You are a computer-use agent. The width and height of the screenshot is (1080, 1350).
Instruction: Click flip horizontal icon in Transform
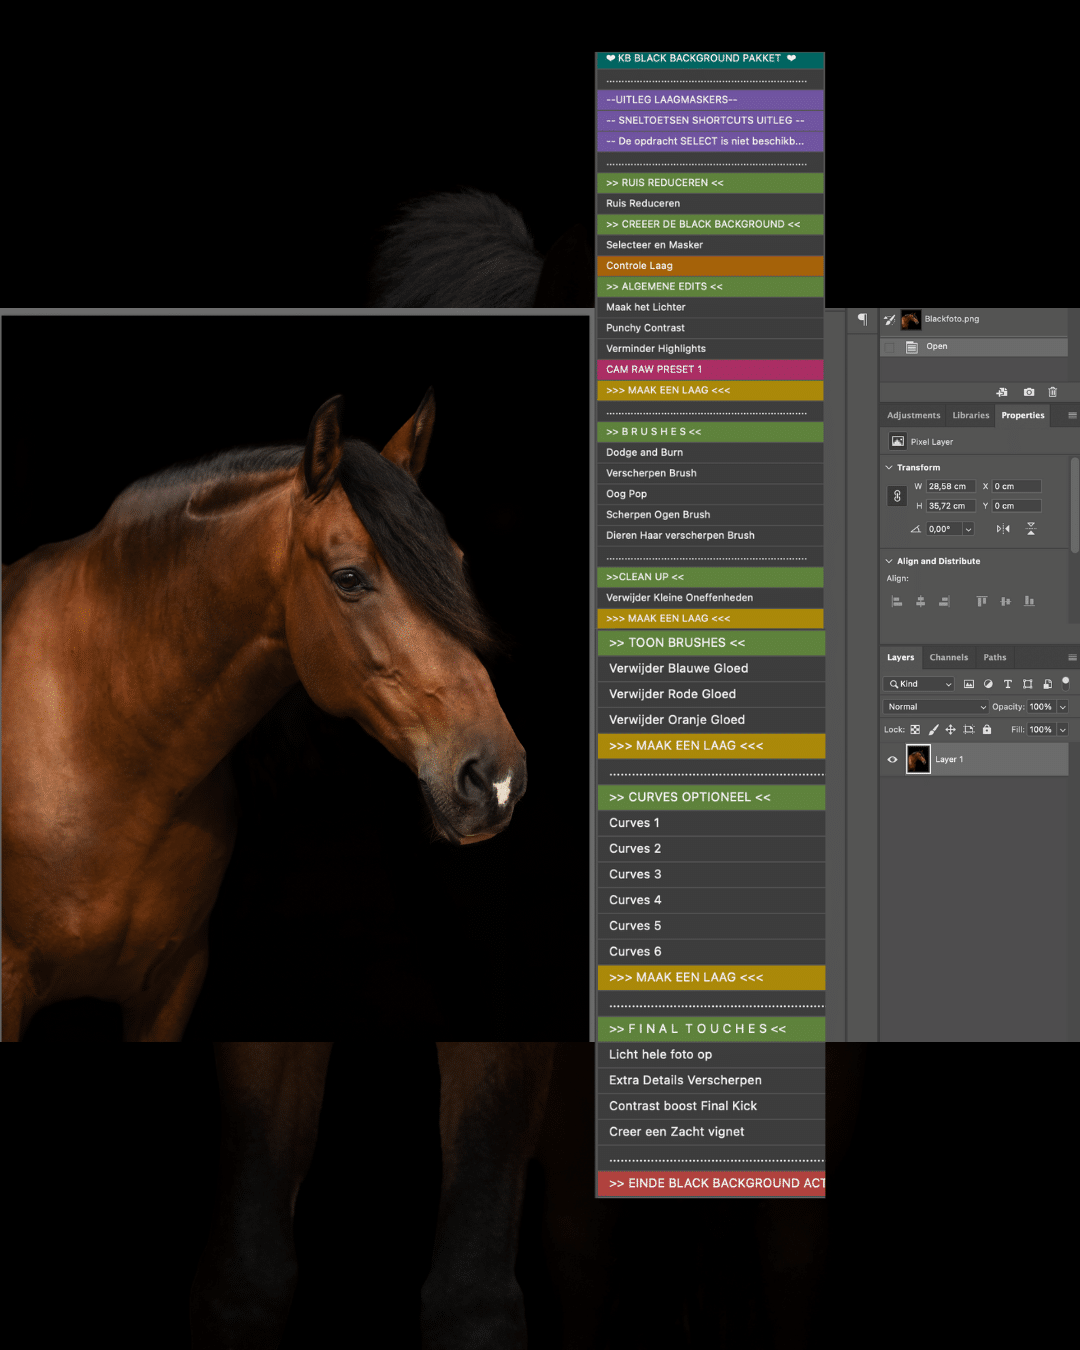(1003, 529)
